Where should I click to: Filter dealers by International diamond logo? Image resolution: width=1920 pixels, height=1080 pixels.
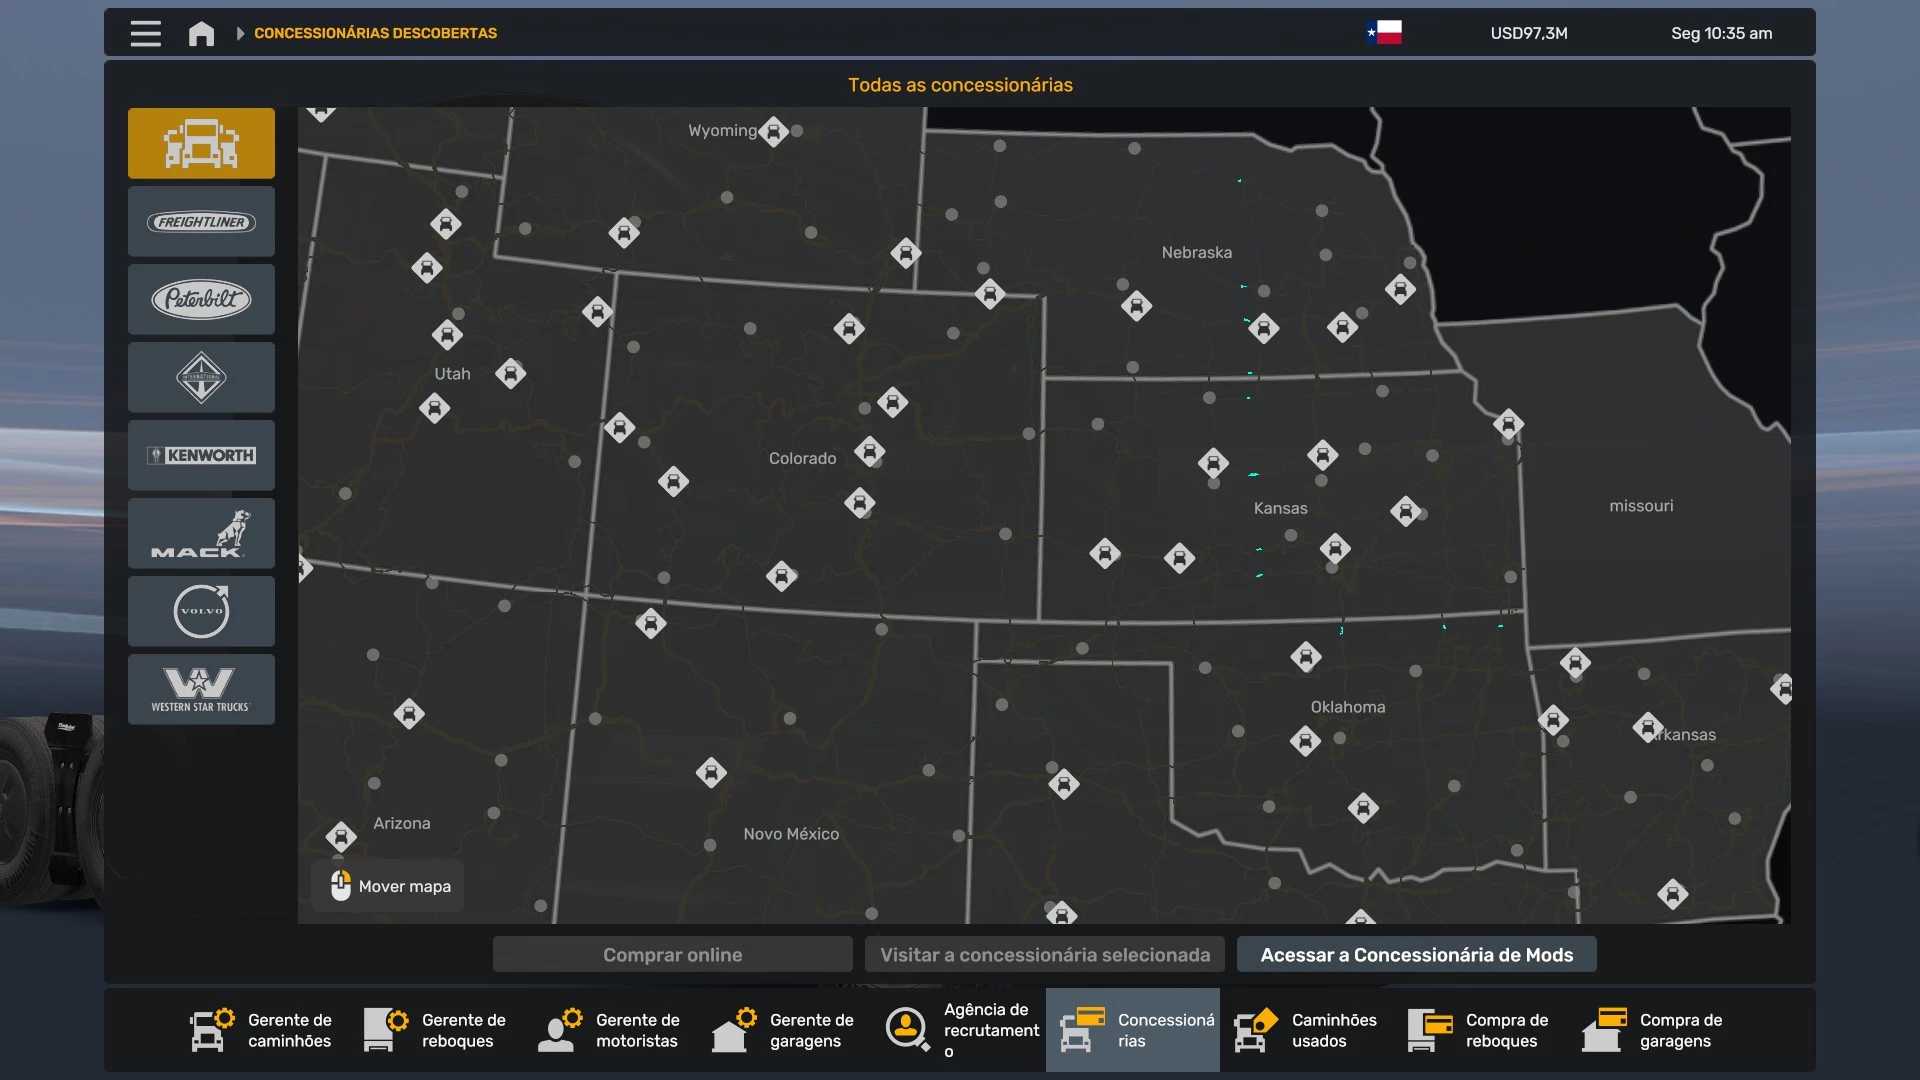click(x=201, y=377)
